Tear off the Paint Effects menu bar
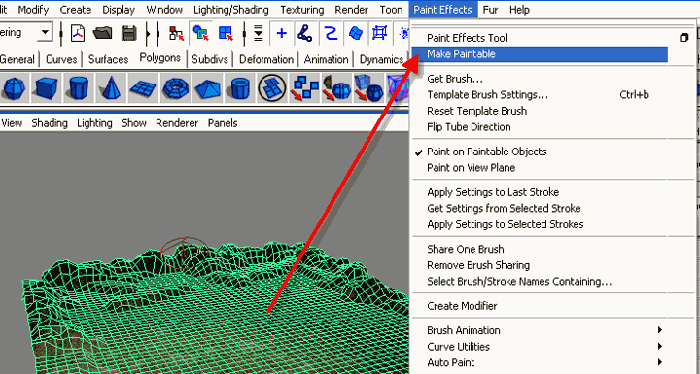Viewport: 700px width, 374px height. coord(554,25)
